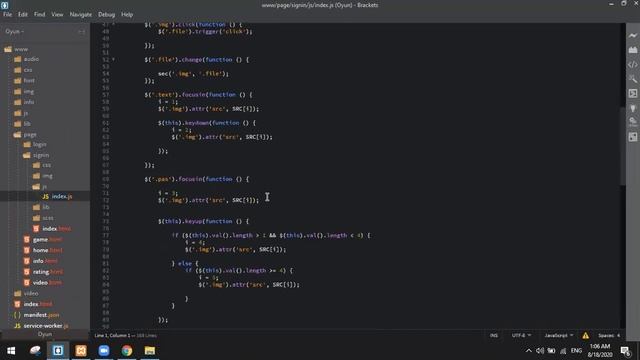
Task: Open XAMPP from the taskbar
Action: 81,351
